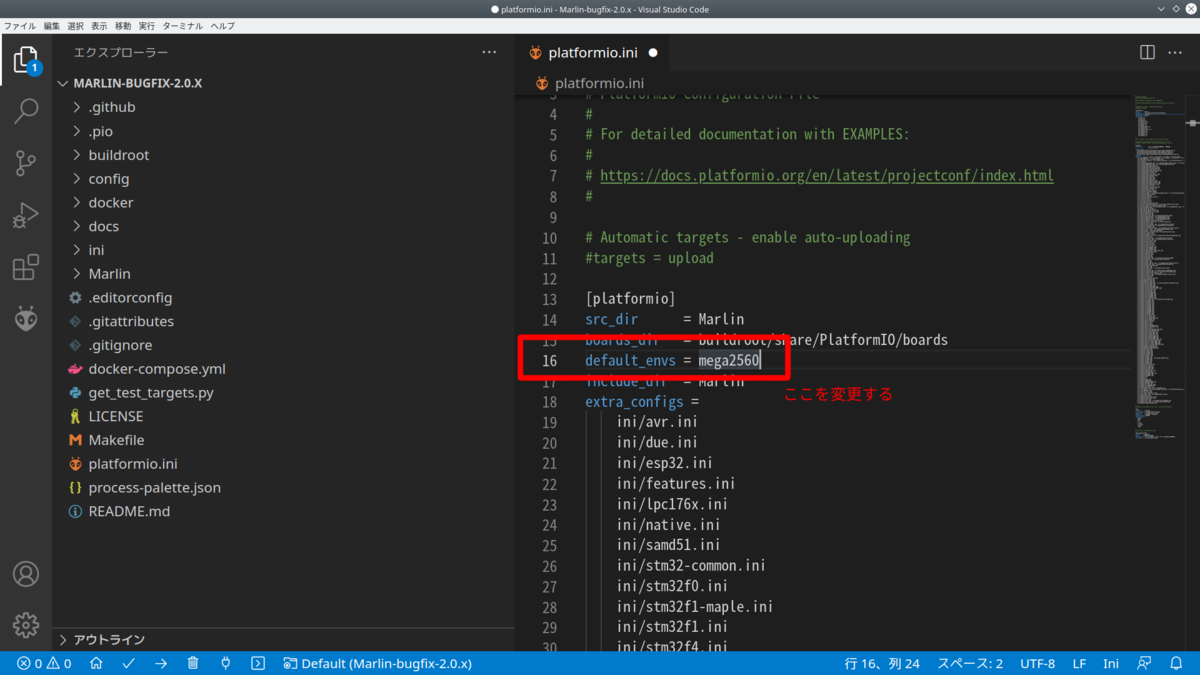Click the feedback icon in status bar
This screenshot has height=675, width=1200.
coord(1144,663)
